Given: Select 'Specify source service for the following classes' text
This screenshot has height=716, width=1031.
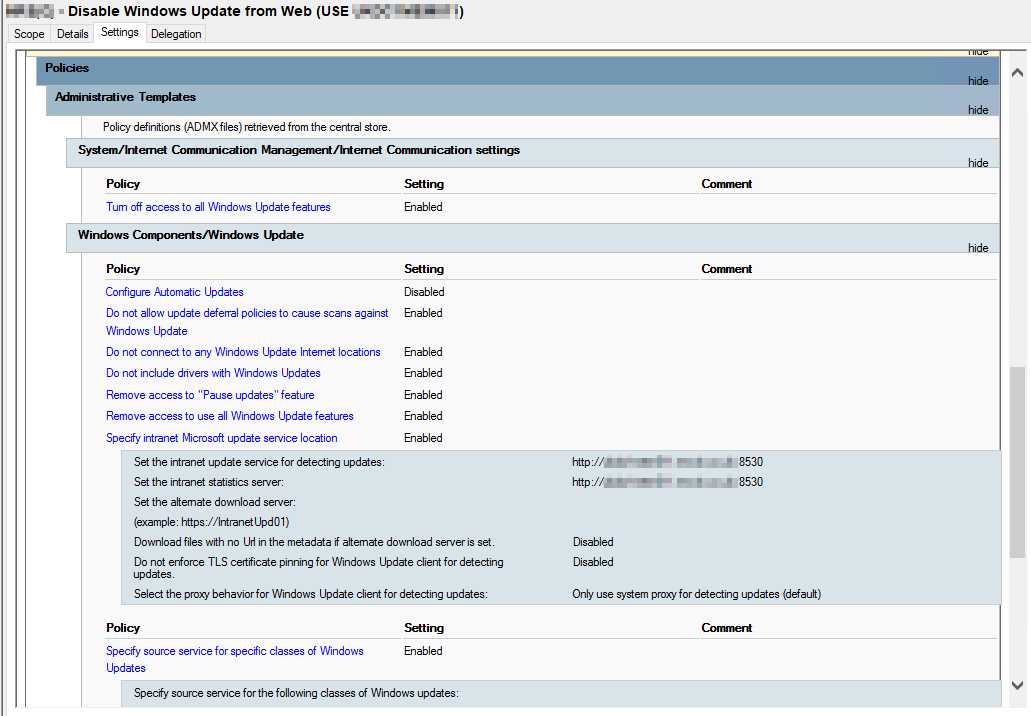Looking at the screenshot, I should [x=297, y=692].
